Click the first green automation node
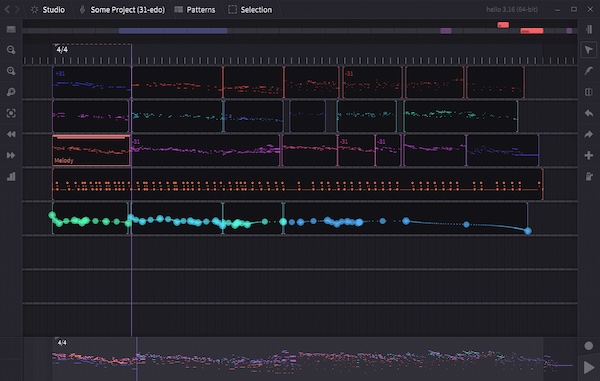 52,215
